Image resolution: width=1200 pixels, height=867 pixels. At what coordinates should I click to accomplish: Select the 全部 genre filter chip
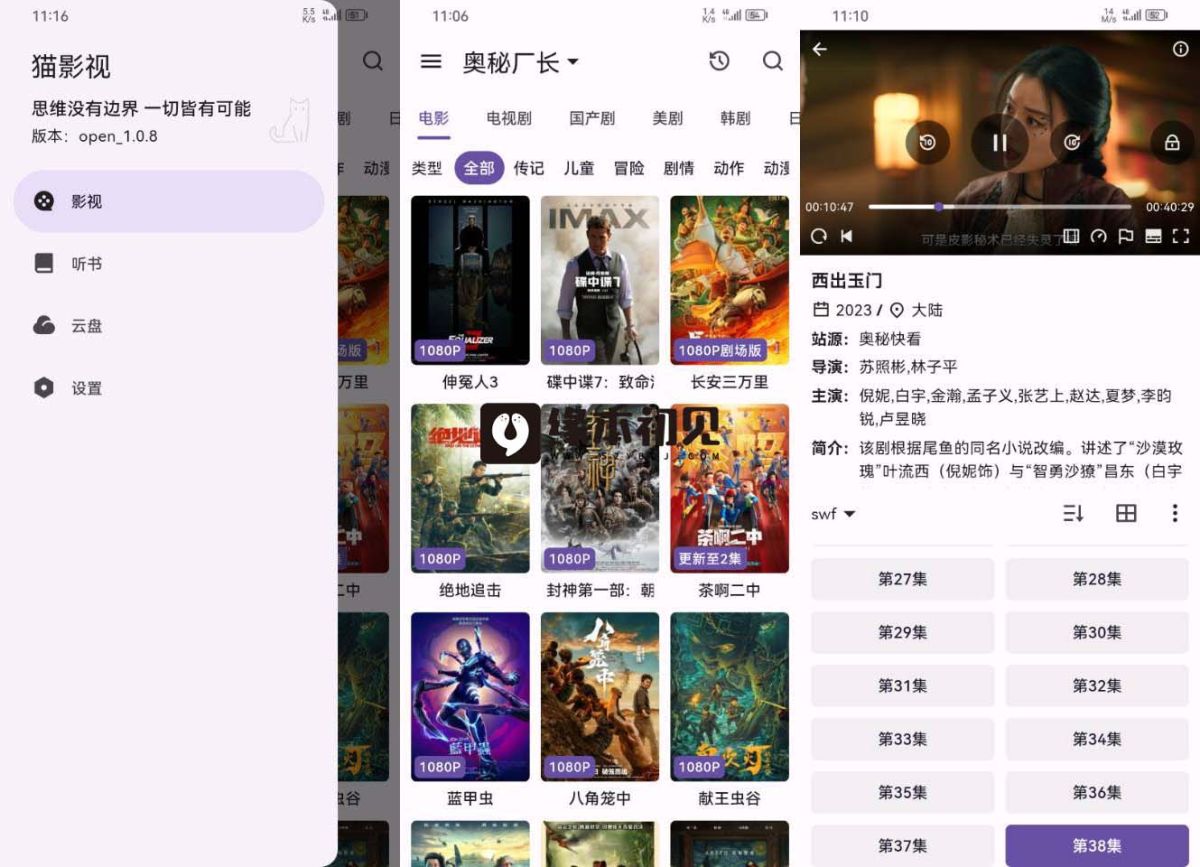point(479,168)
